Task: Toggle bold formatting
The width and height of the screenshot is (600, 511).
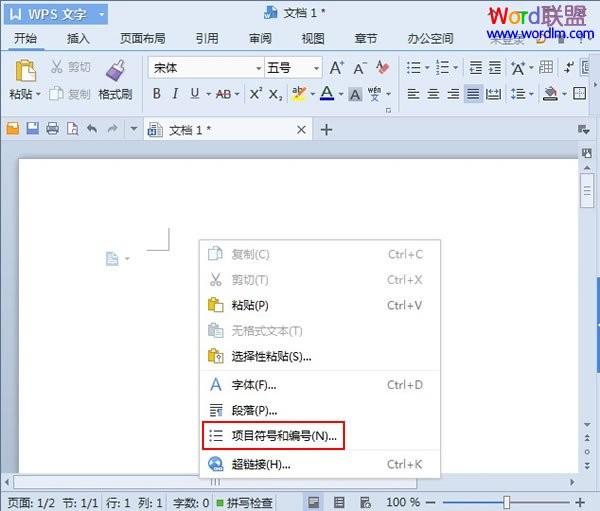Action: point(157,94)
